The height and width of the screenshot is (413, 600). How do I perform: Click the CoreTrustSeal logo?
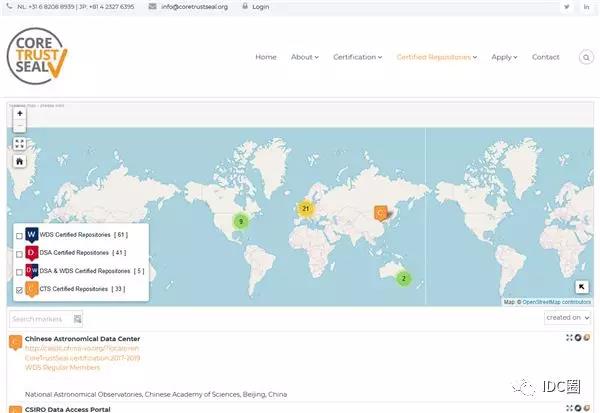(37, 56)
